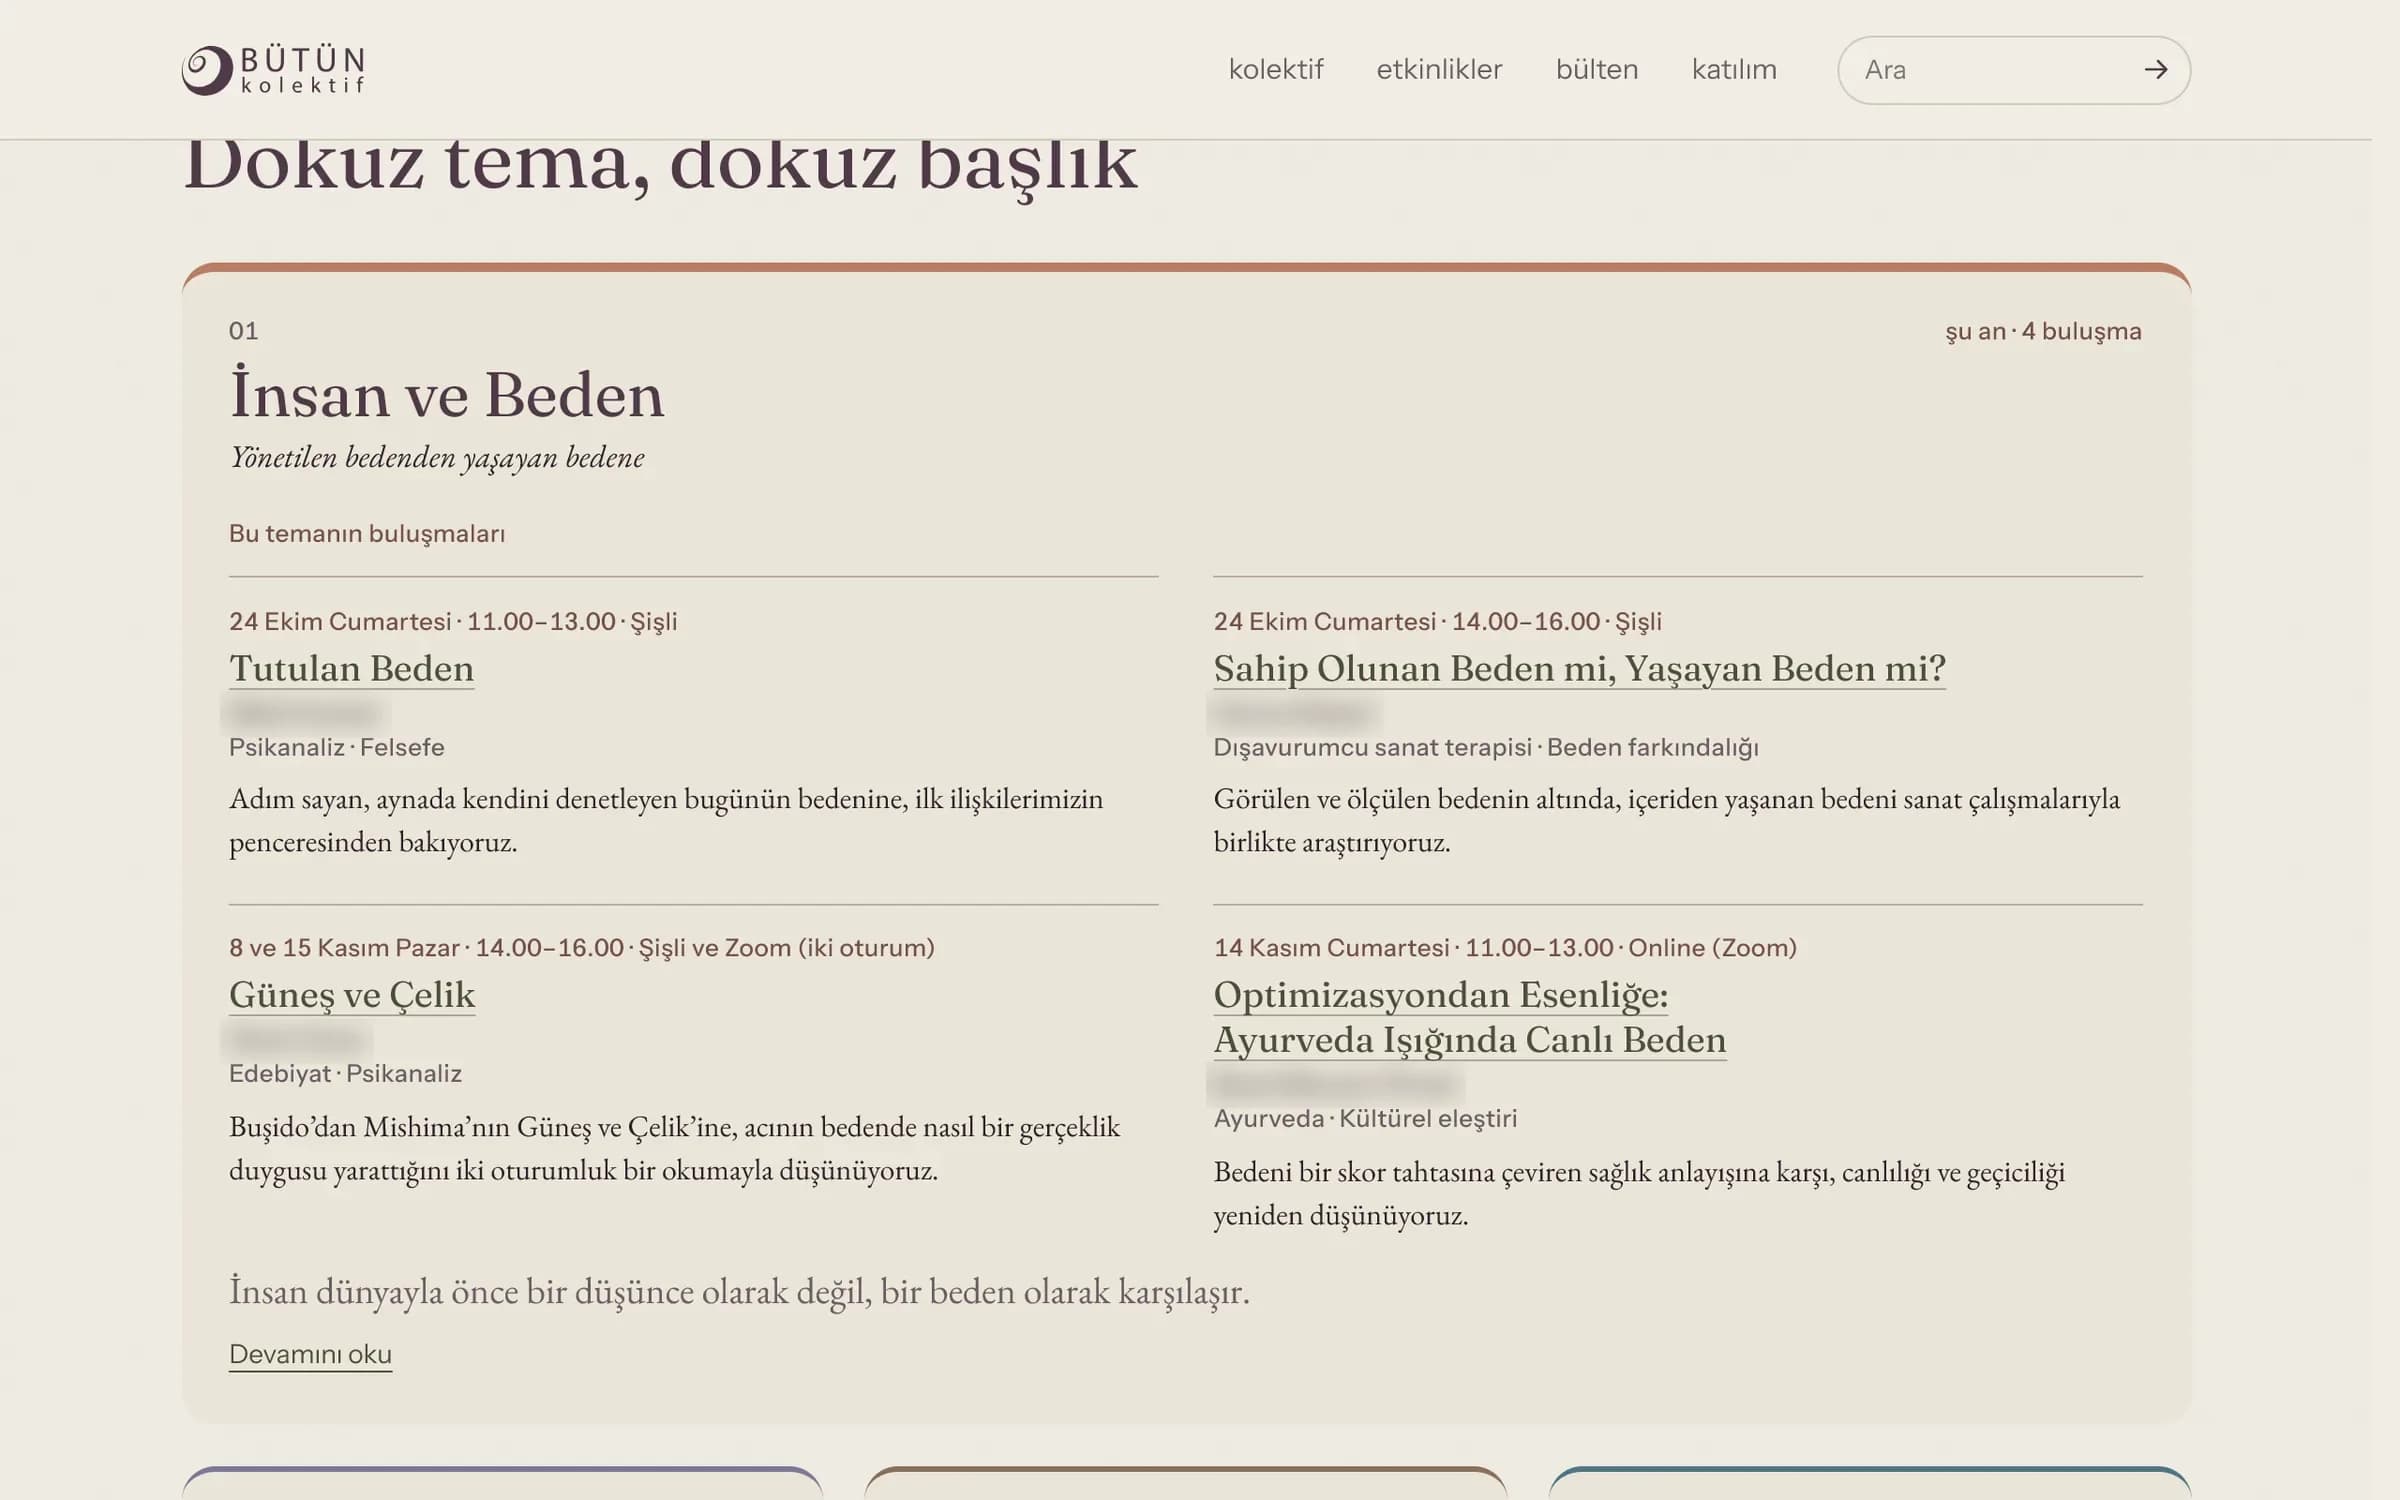This screenshot has width=2400, height=1500.
Task: Click '8 ve 15 Kasım Pazar' schedule line
Action: tap(581, 947)
